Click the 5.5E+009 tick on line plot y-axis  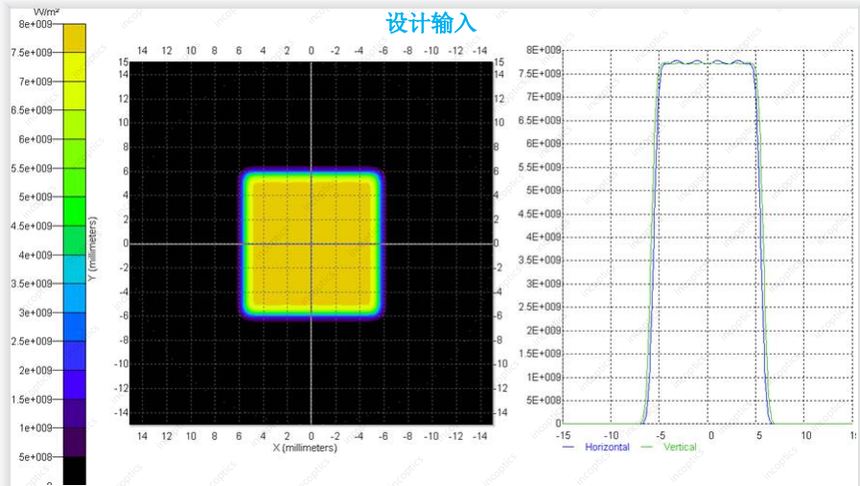(x=541, y=167)
